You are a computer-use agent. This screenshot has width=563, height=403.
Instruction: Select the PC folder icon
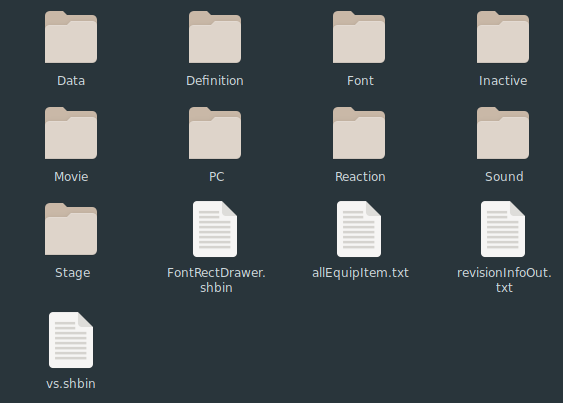click(x=215, y=133)
